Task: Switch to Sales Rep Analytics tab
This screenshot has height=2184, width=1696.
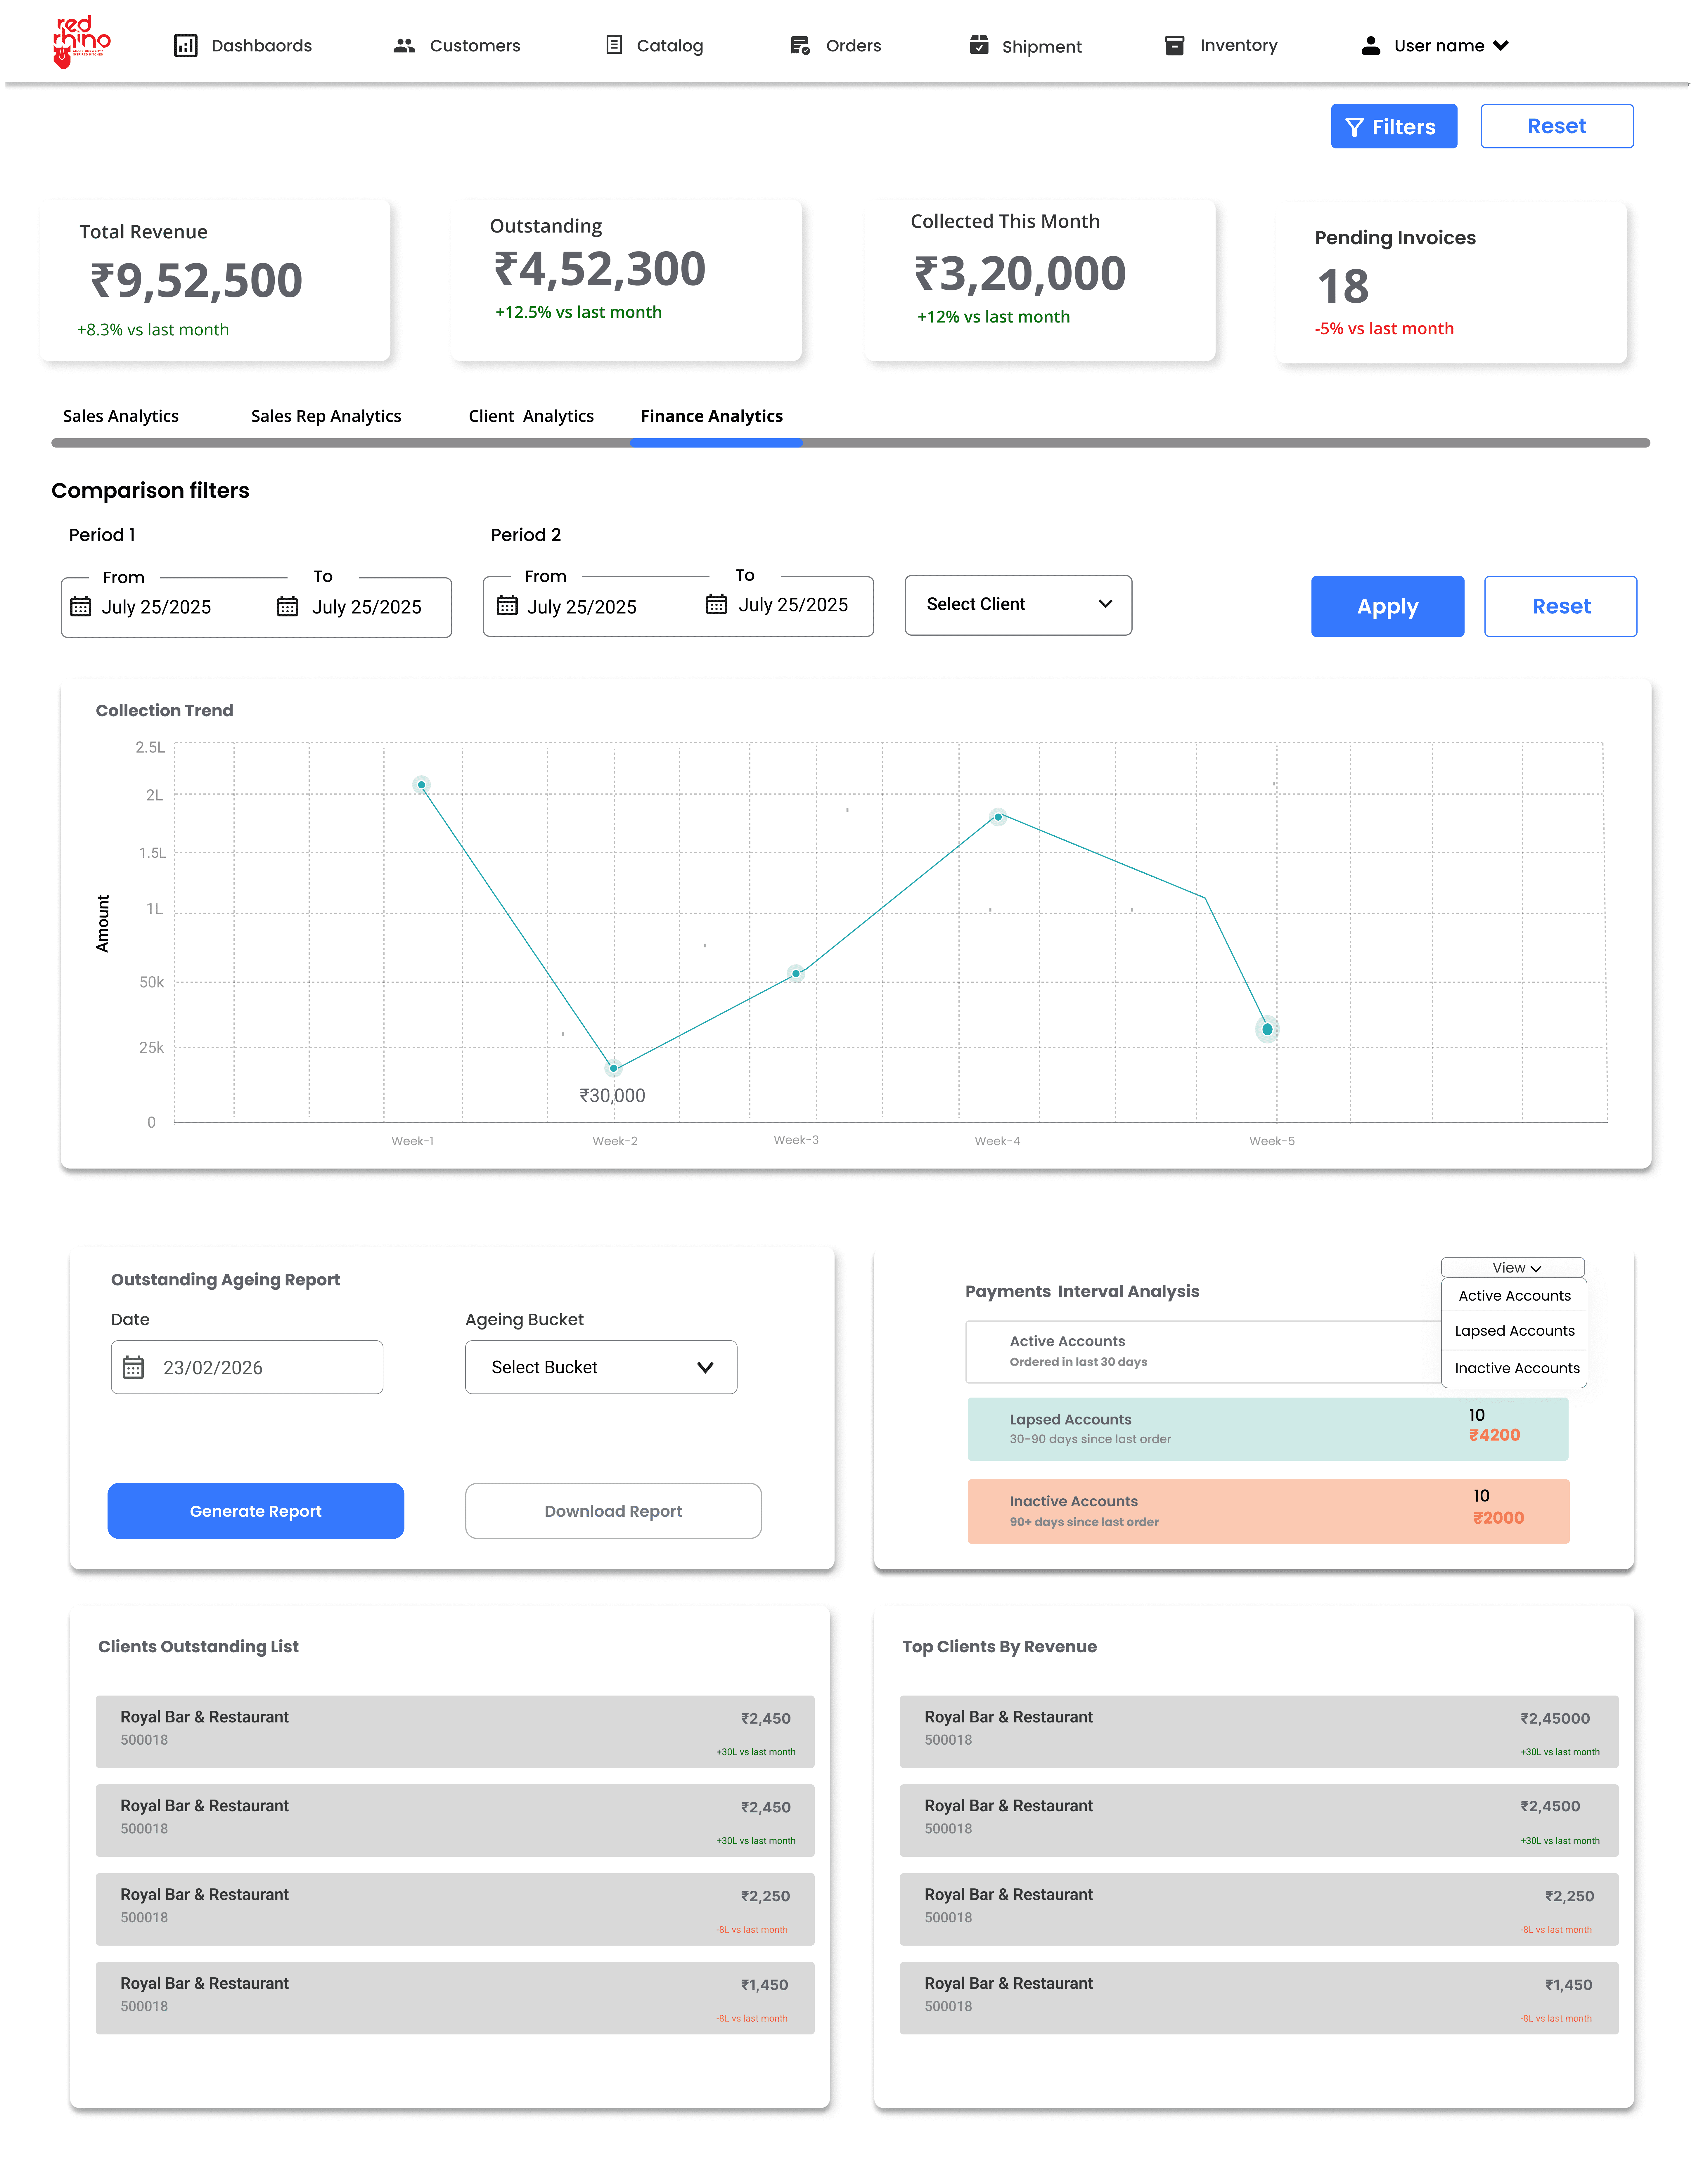Action: click(x=326, y=416)
